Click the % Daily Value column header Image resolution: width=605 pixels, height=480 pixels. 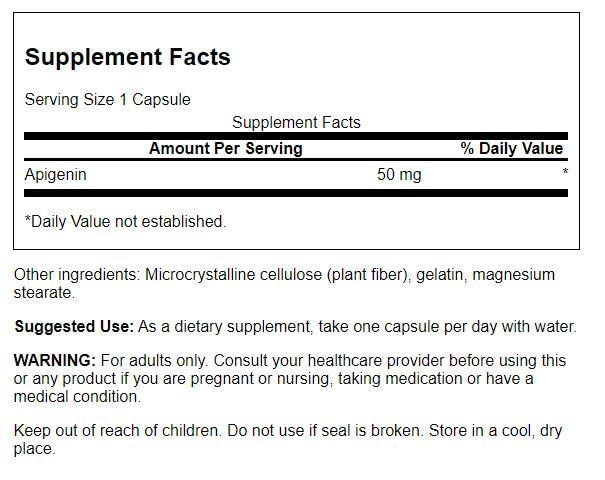click(x=511, y=148)
